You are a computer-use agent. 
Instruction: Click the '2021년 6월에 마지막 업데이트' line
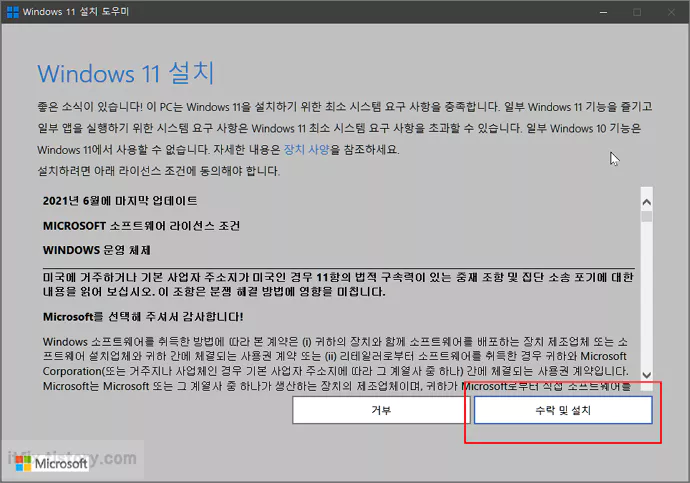point(120,201)
